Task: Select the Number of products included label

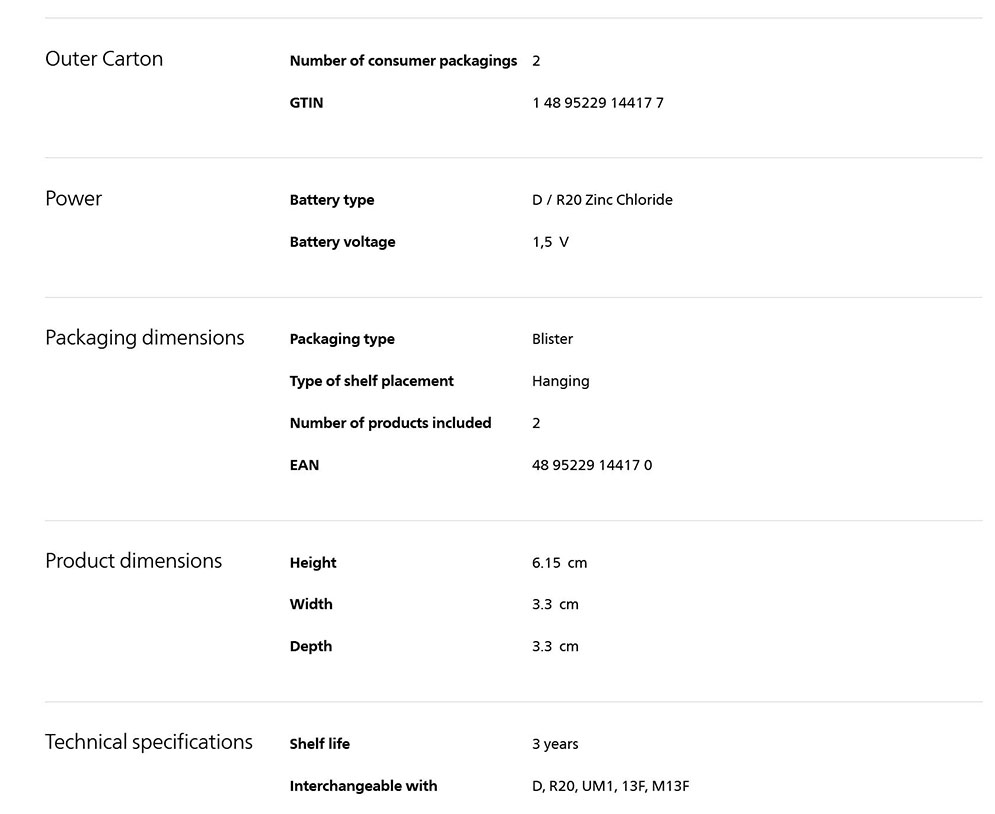Action: (x=390, y=423)
